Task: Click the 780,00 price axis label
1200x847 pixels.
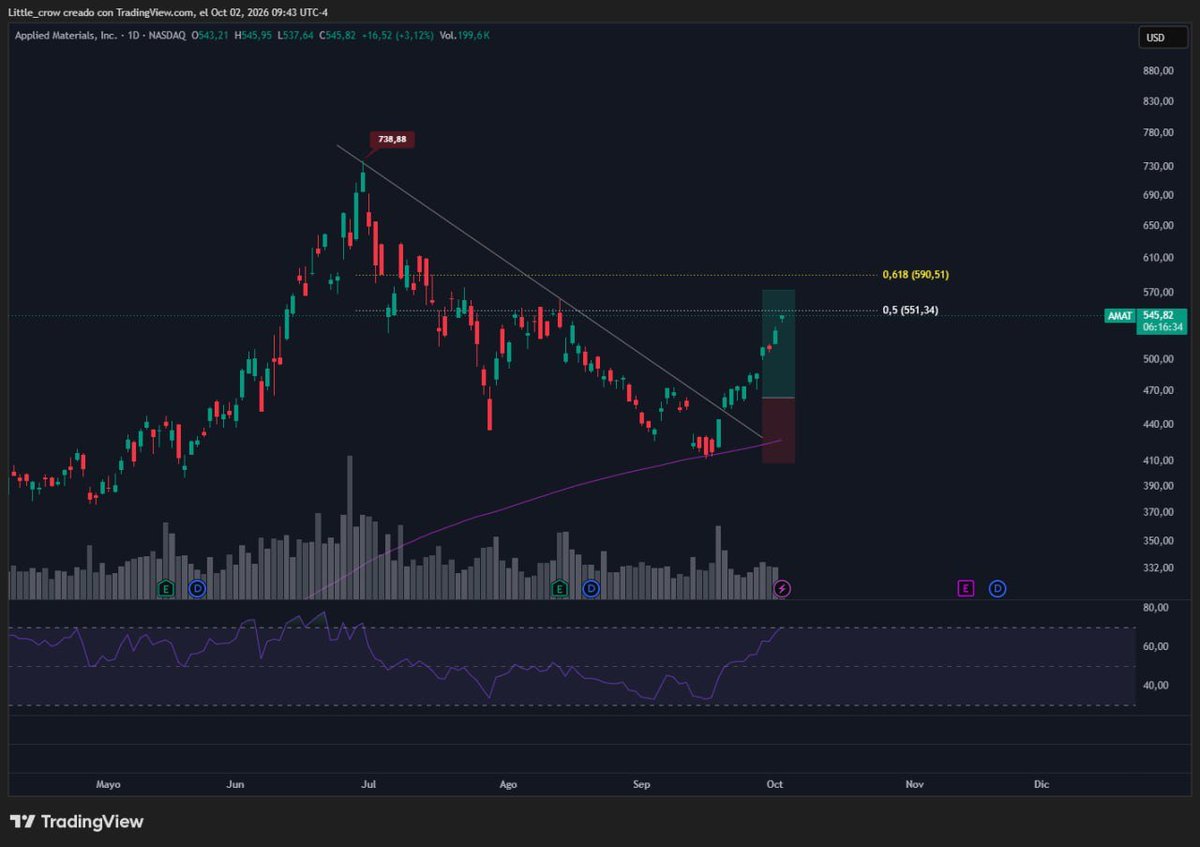Action: (1158, 133)
